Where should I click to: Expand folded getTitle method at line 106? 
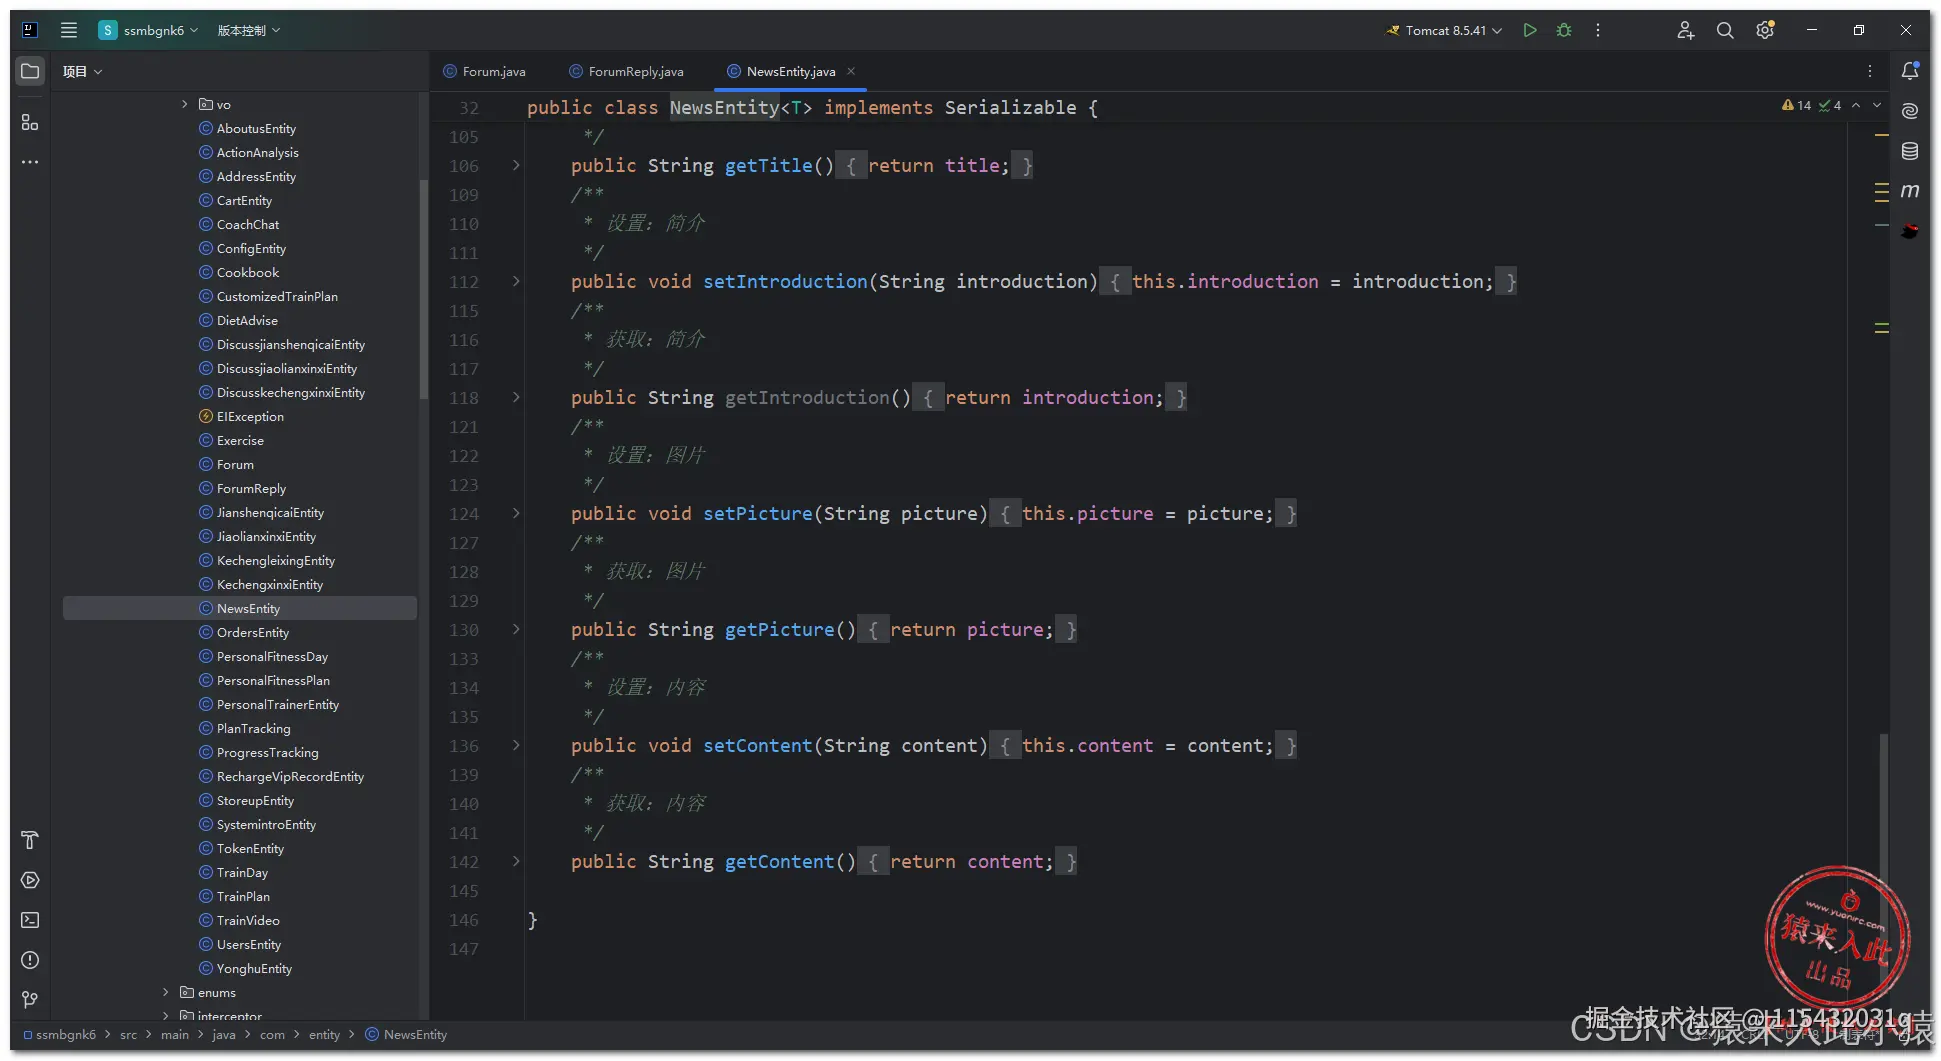pyautogui.click(x=516, y=165)
